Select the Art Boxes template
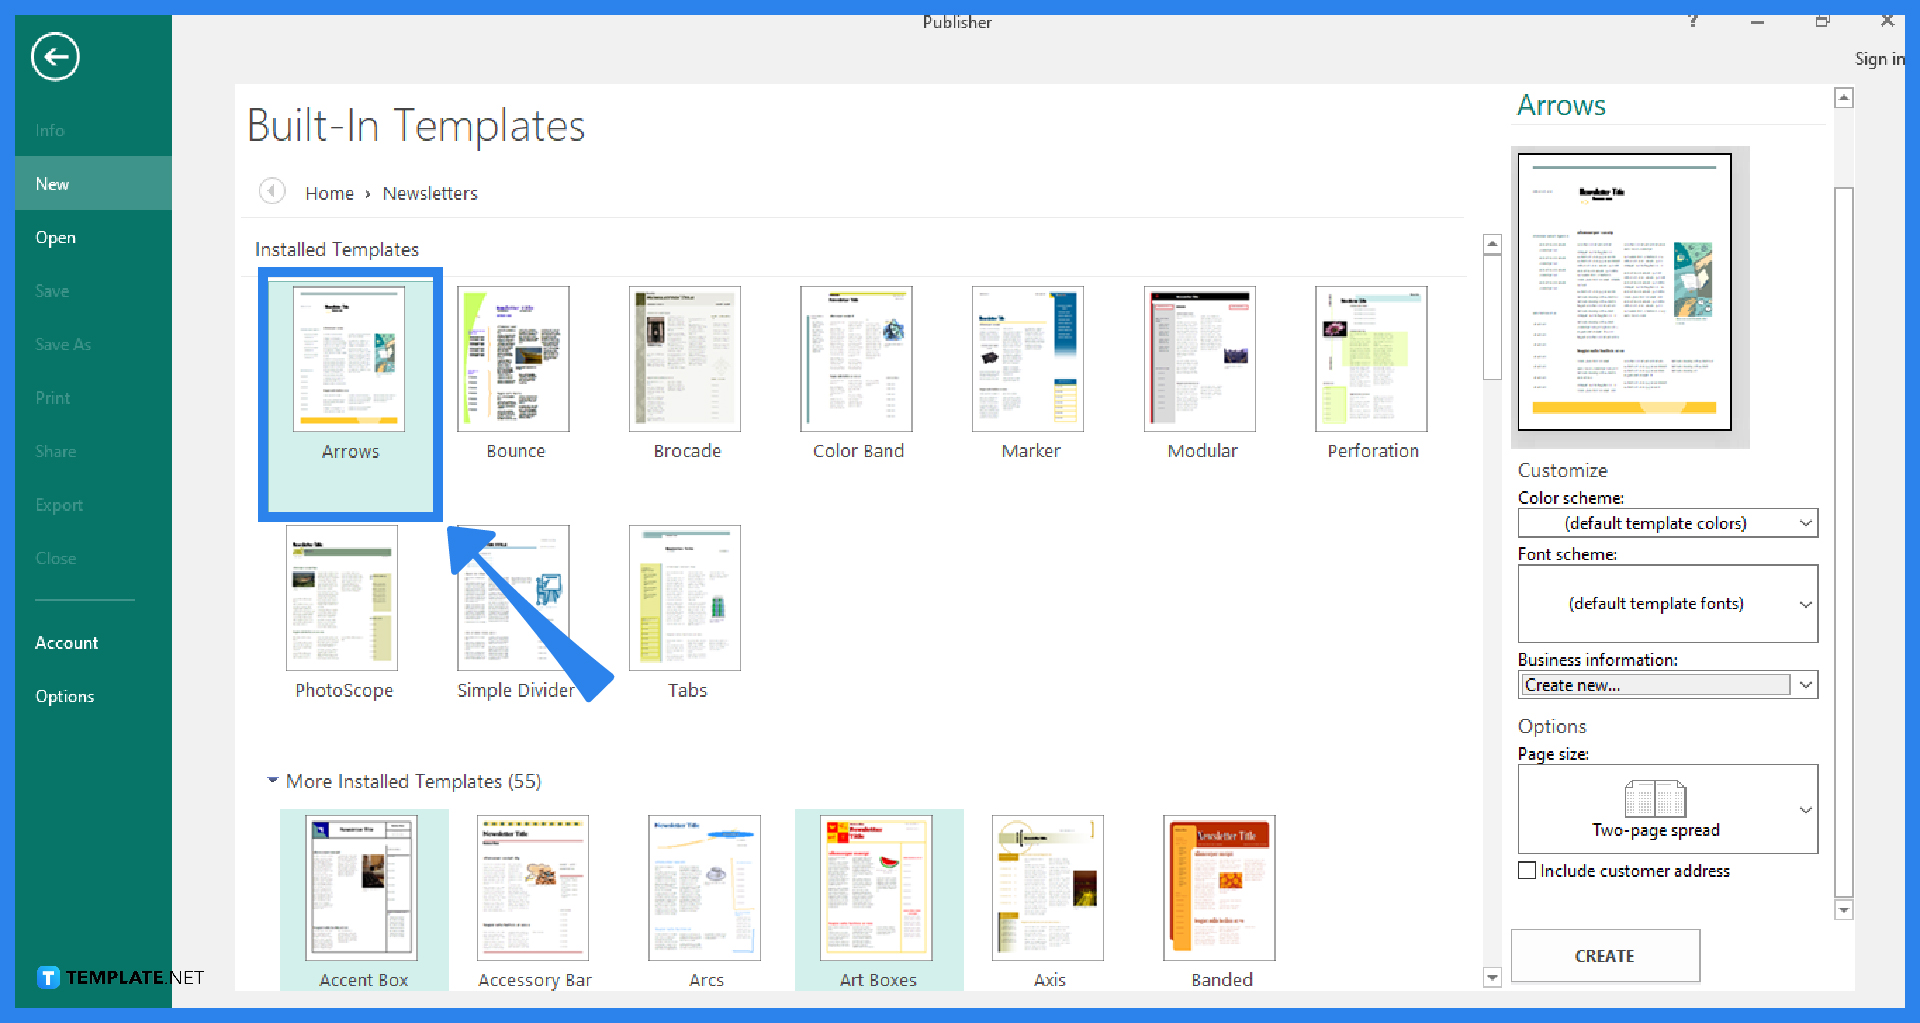 click(x=878, y=887)
